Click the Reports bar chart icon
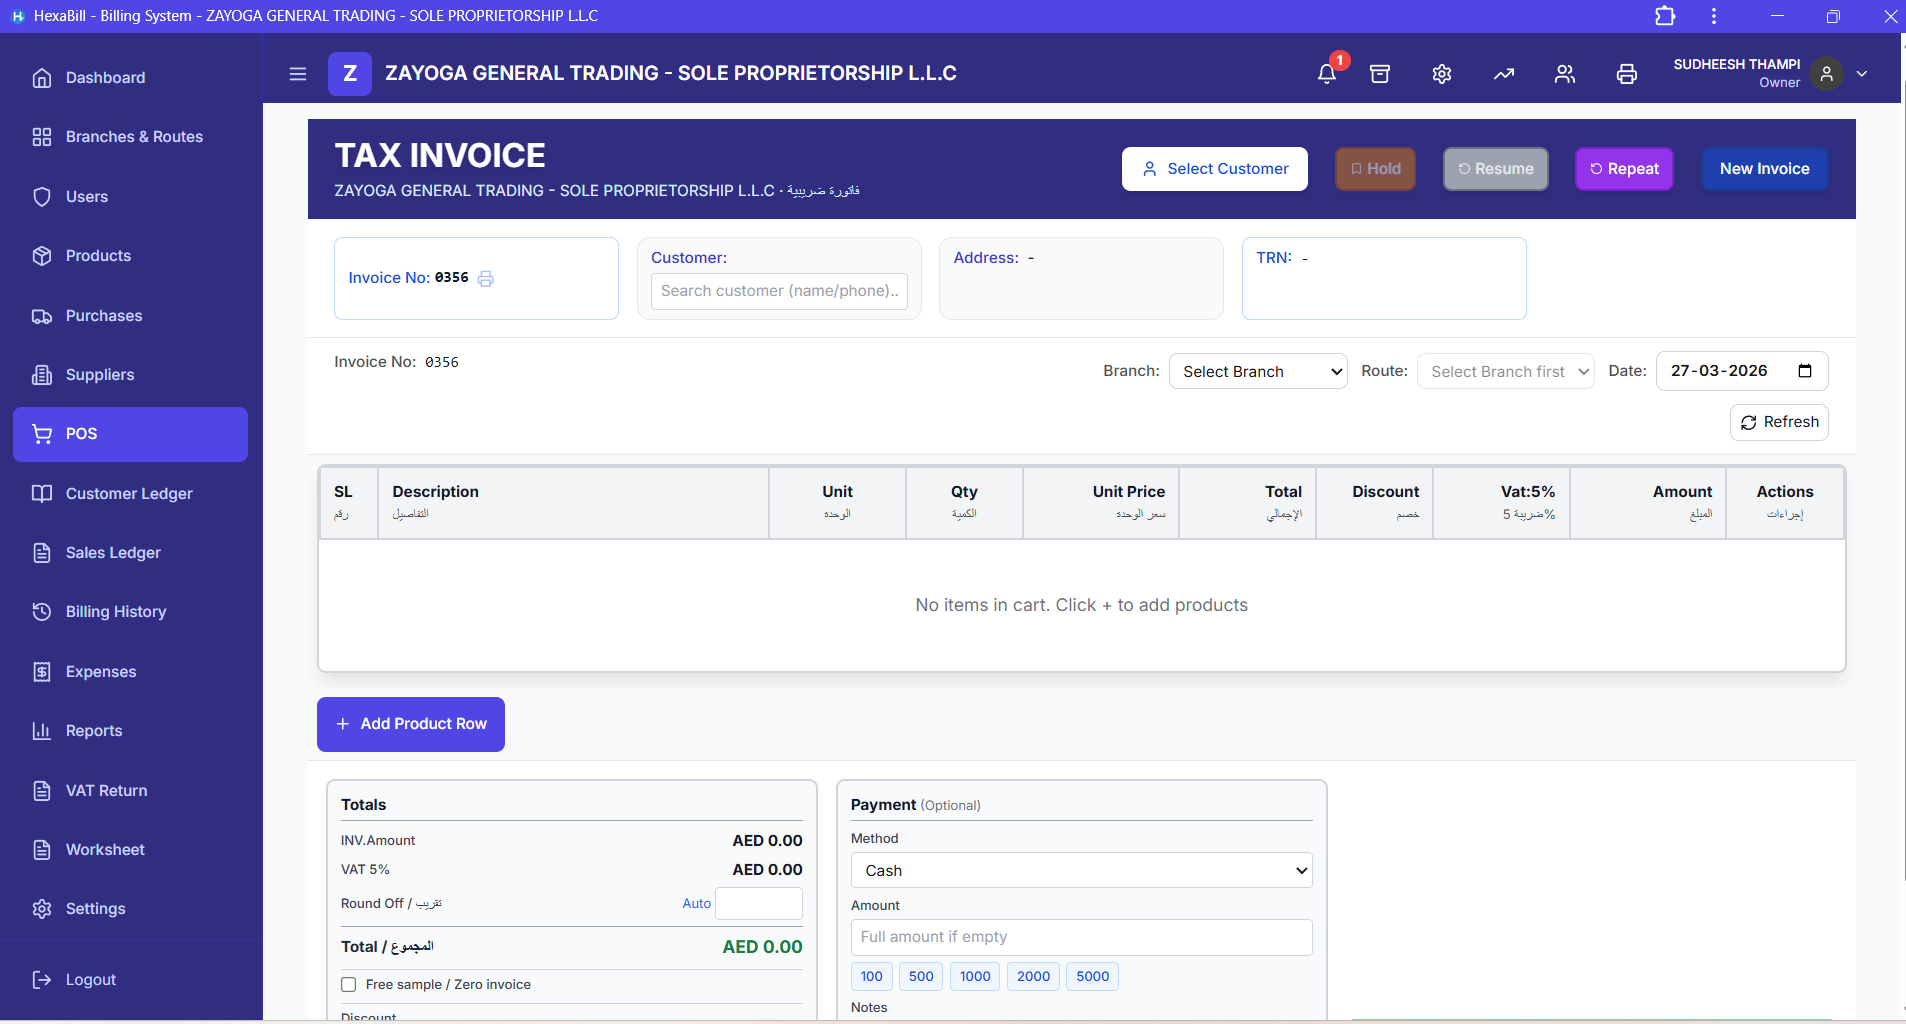 [42, 731]
